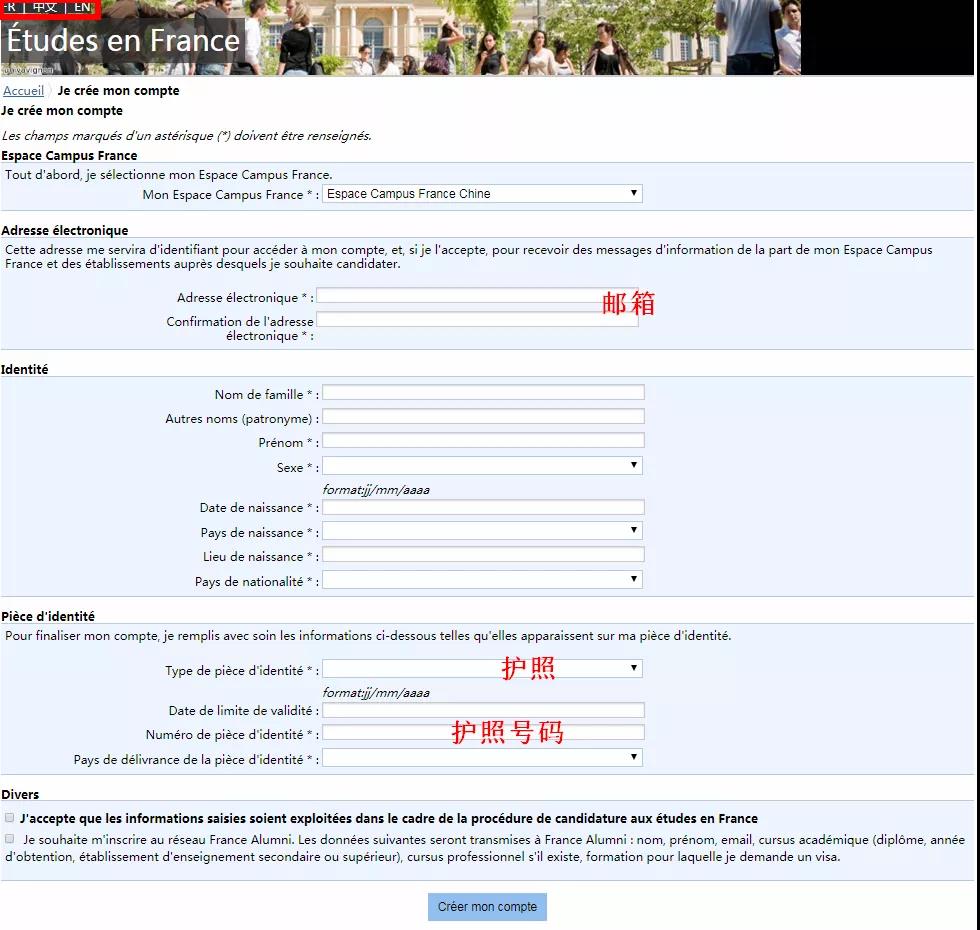Image resolution: width=980 pixels, height=930 pixels.
Task: Click the Numéro de pièce d'identité field
Action: pos(483,733)
